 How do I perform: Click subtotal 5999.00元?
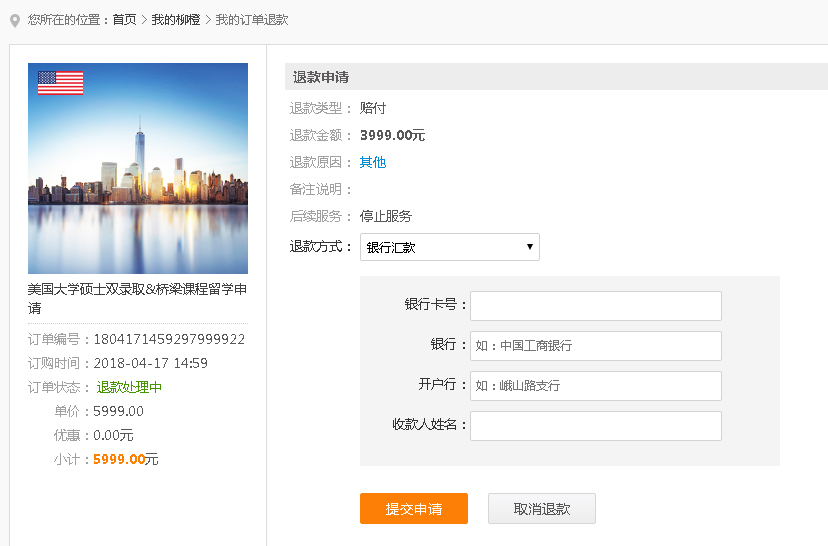point(126,459)
